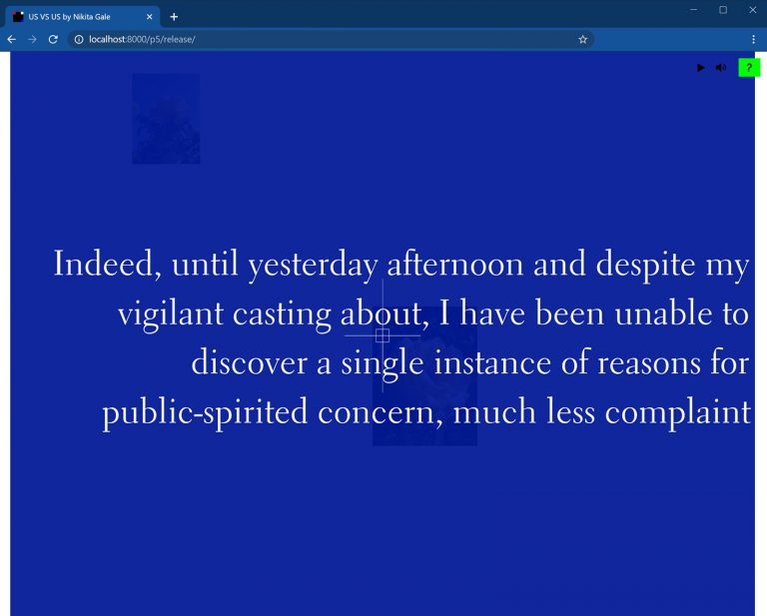Go back with the browser back arrow
Screen dimensions: 767x616
coord(12,39)
